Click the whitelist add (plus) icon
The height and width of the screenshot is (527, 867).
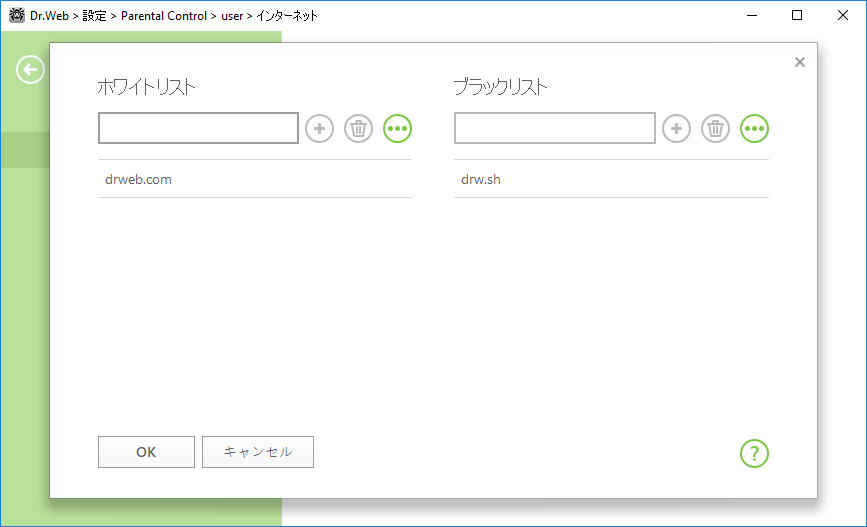coord(320,129)
